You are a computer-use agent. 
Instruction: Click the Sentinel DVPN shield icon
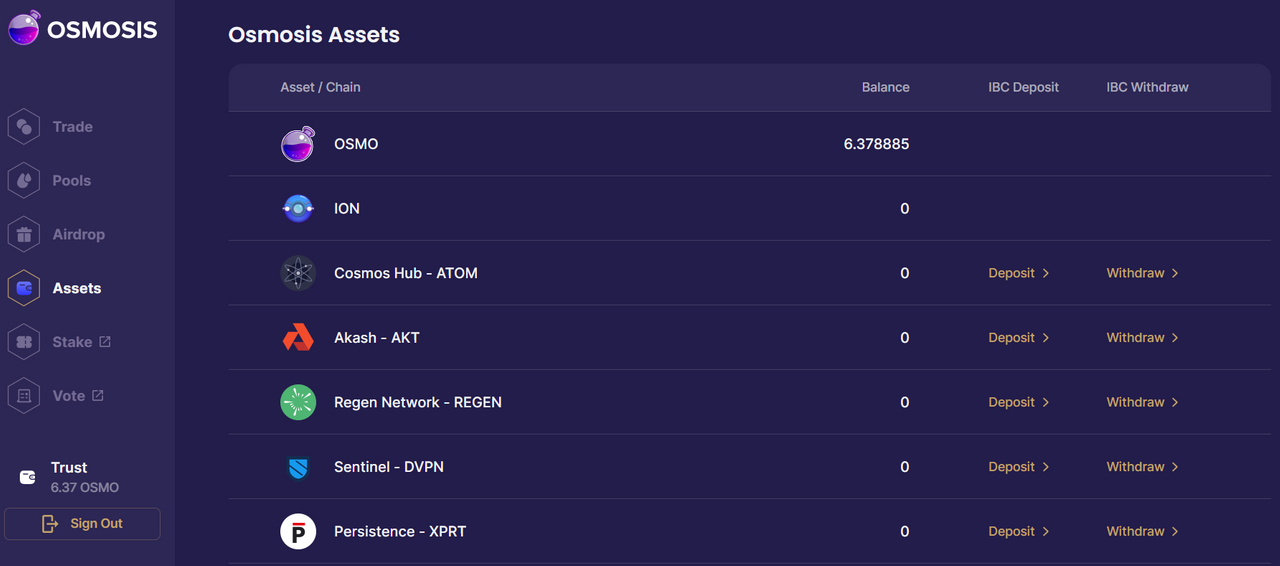(x=298, y=467)
